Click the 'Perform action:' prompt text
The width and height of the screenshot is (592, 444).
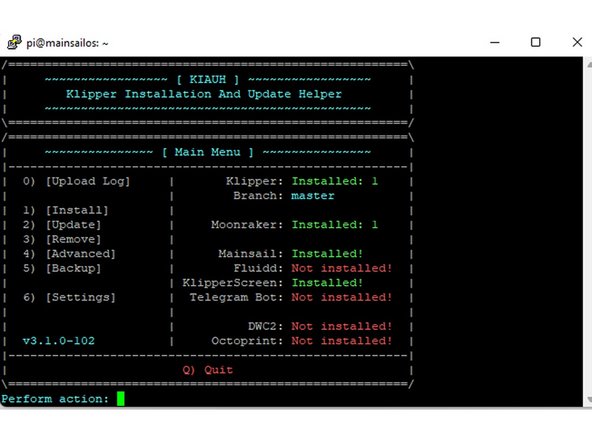55,399
